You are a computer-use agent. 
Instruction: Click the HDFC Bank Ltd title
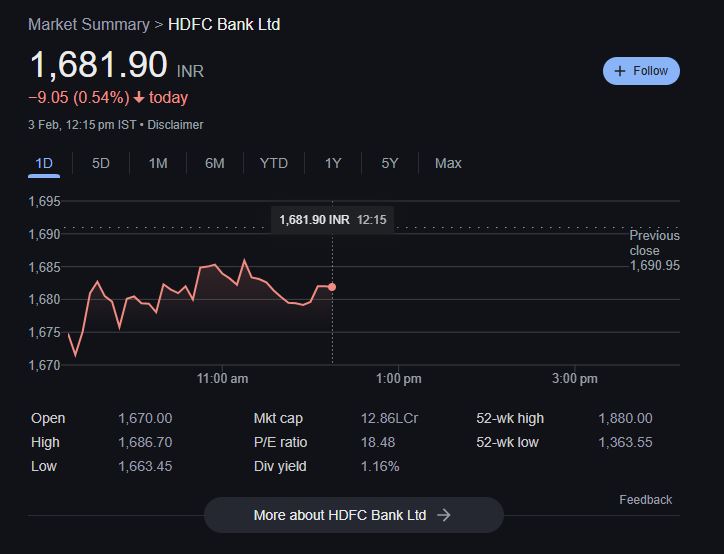pyautogui.click(x=224, y=24)
